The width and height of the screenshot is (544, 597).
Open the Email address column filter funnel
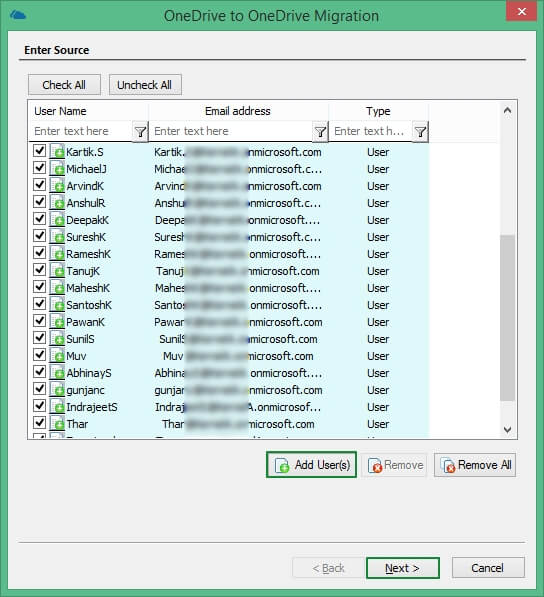pyautogui.click(x=320, y=132)
